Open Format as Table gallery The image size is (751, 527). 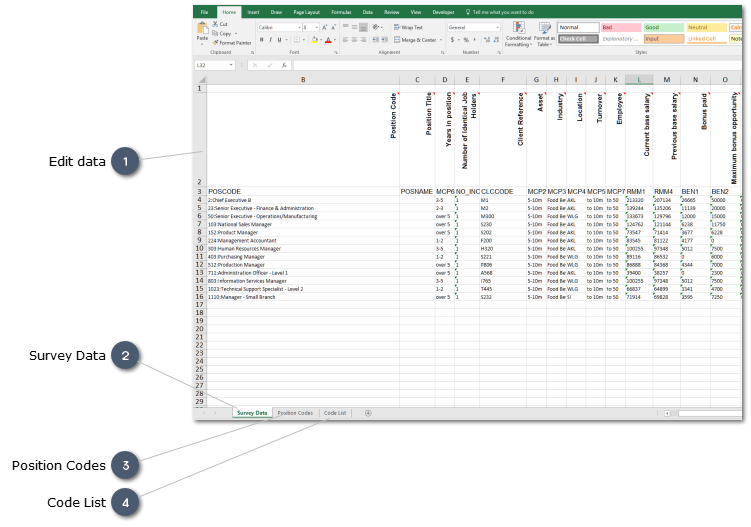point(544,34)
